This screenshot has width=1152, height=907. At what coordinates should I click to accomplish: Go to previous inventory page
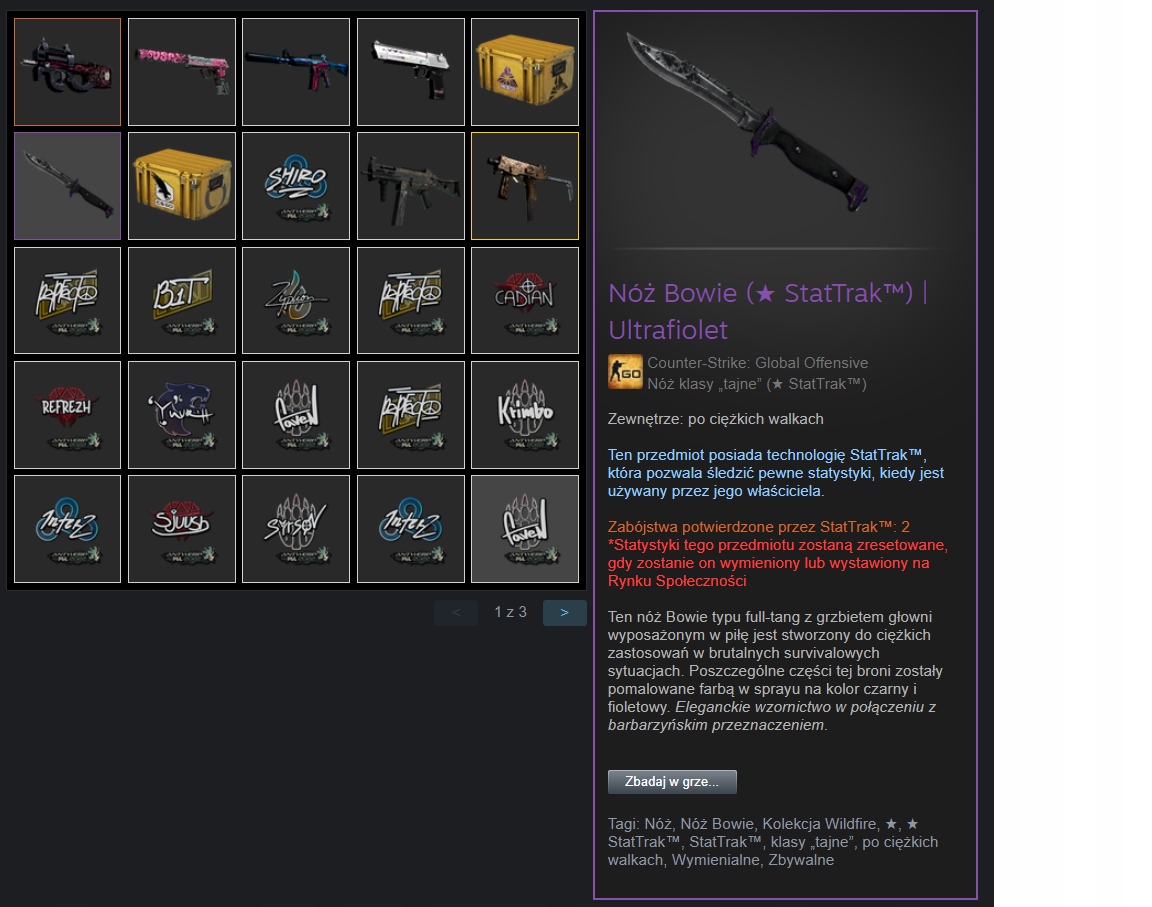click(x=456, y=613)
